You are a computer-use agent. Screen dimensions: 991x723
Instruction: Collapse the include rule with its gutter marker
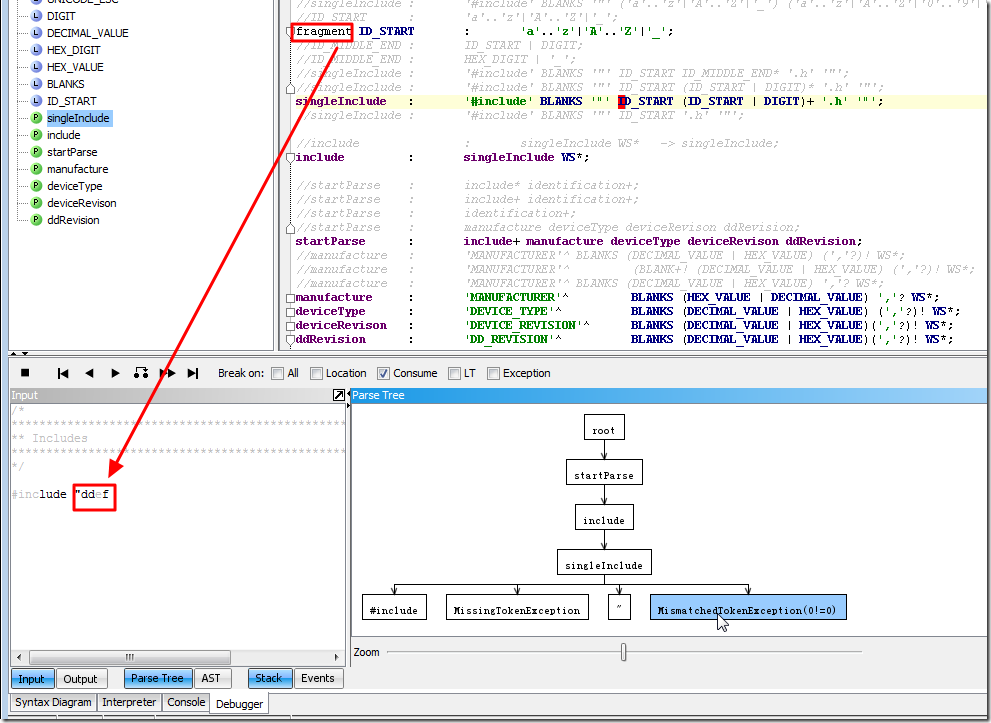(289, 157)
